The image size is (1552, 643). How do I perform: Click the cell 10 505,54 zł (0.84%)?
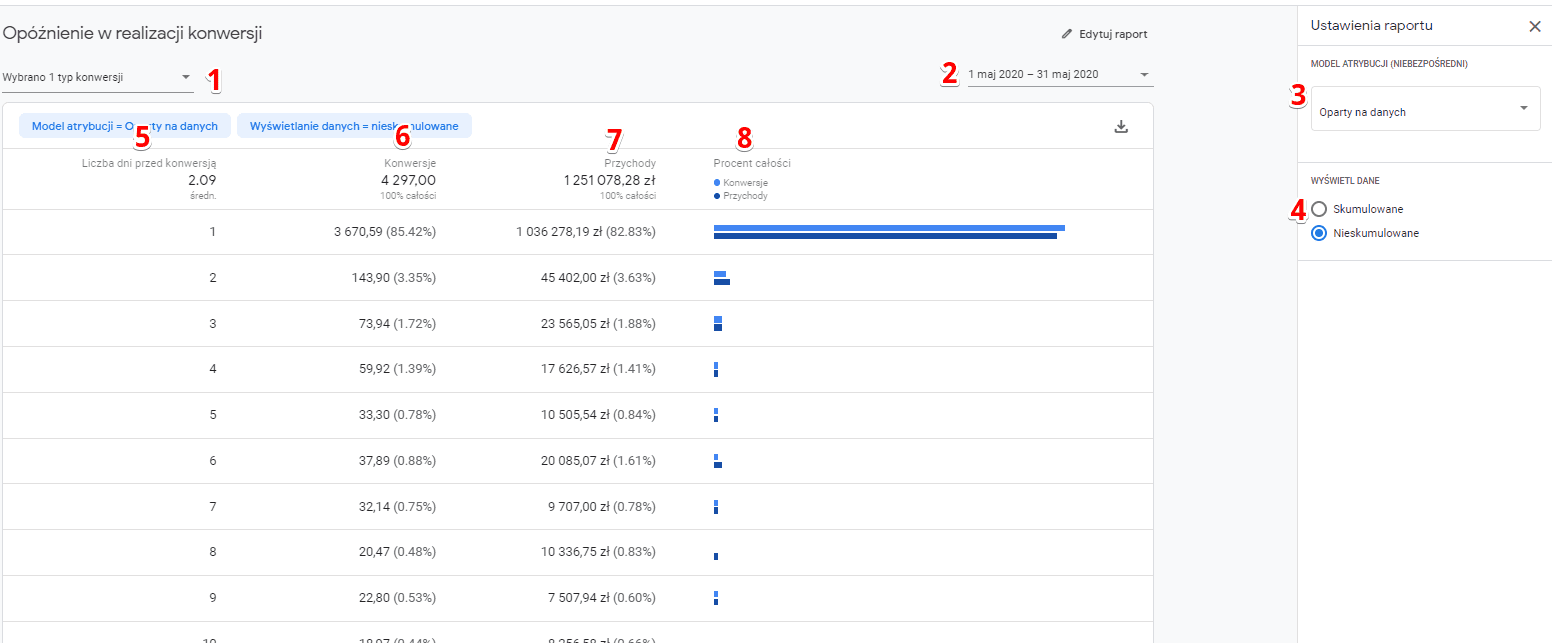(x=598, y=415)
